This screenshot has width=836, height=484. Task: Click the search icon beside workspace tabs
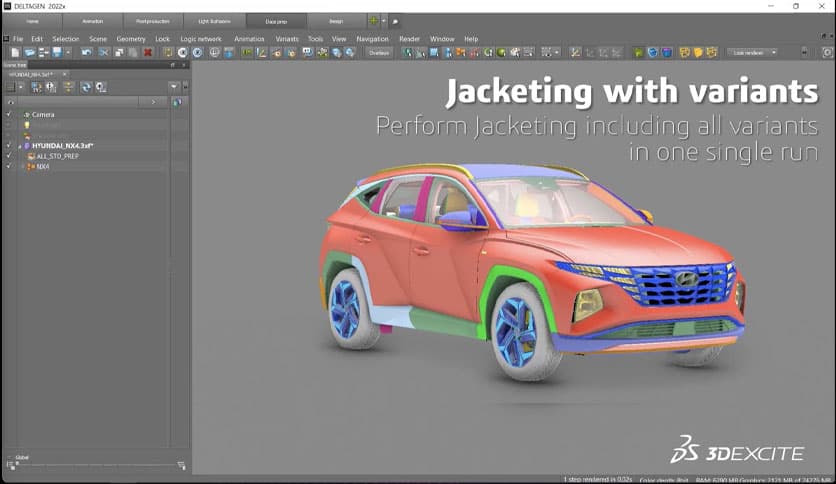point(394,20)
